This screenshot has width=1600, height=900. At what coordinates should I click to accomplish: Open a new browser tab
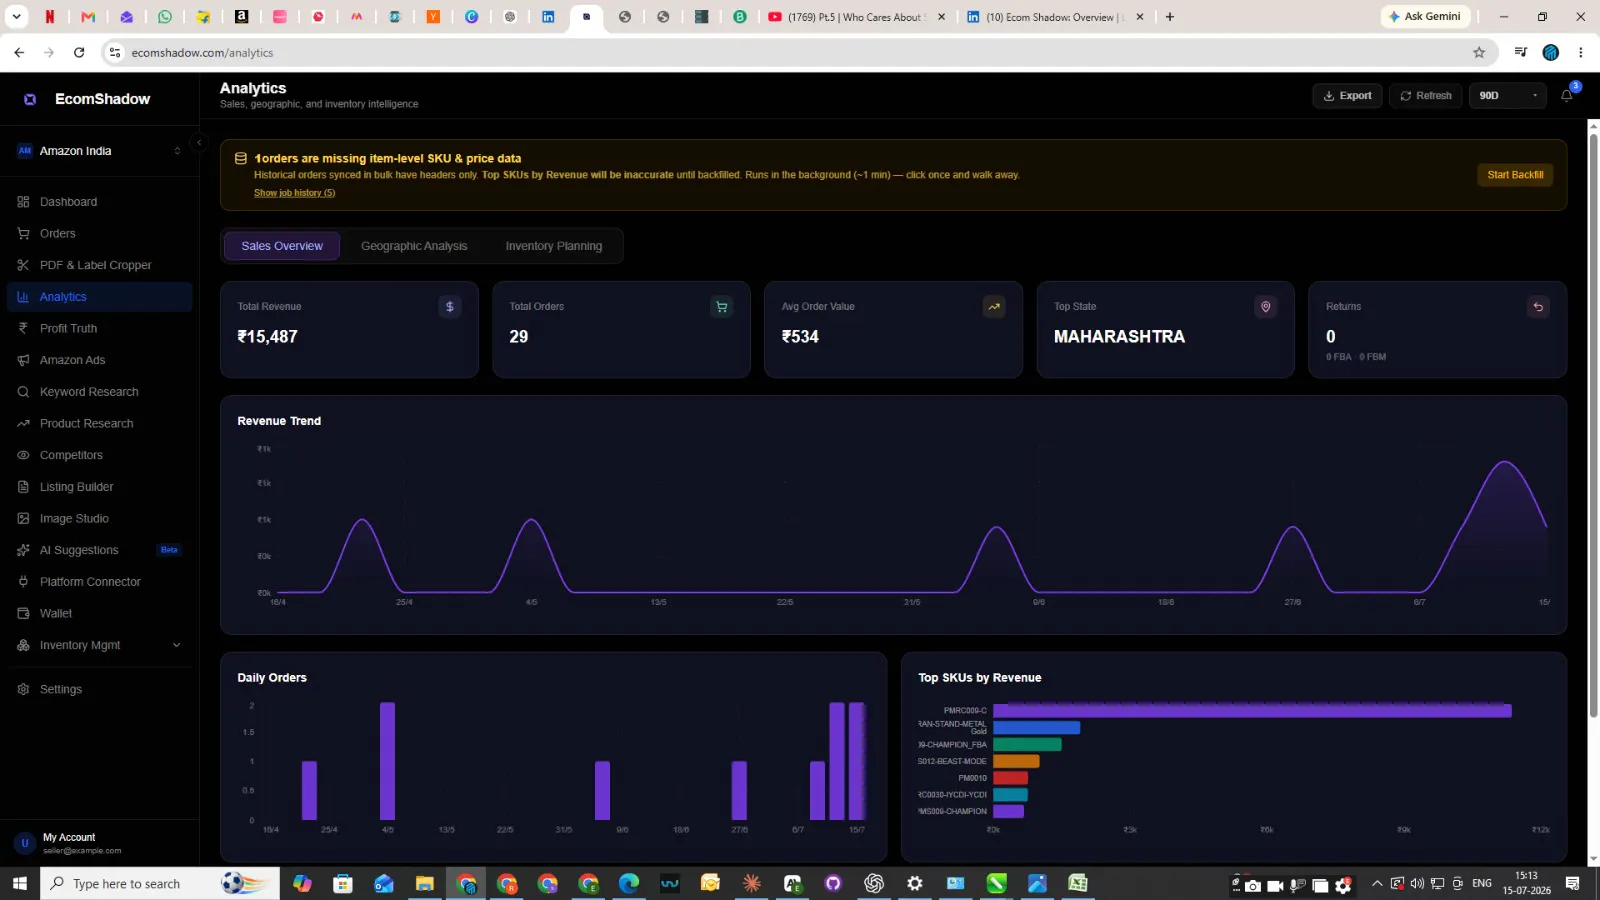1170,17
